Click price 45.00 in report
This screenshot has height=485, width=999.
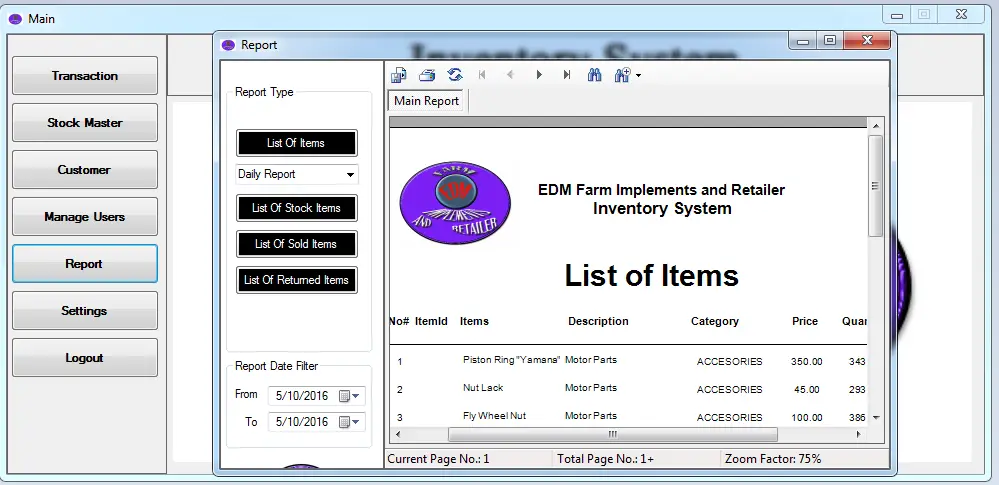coord(807,389)
